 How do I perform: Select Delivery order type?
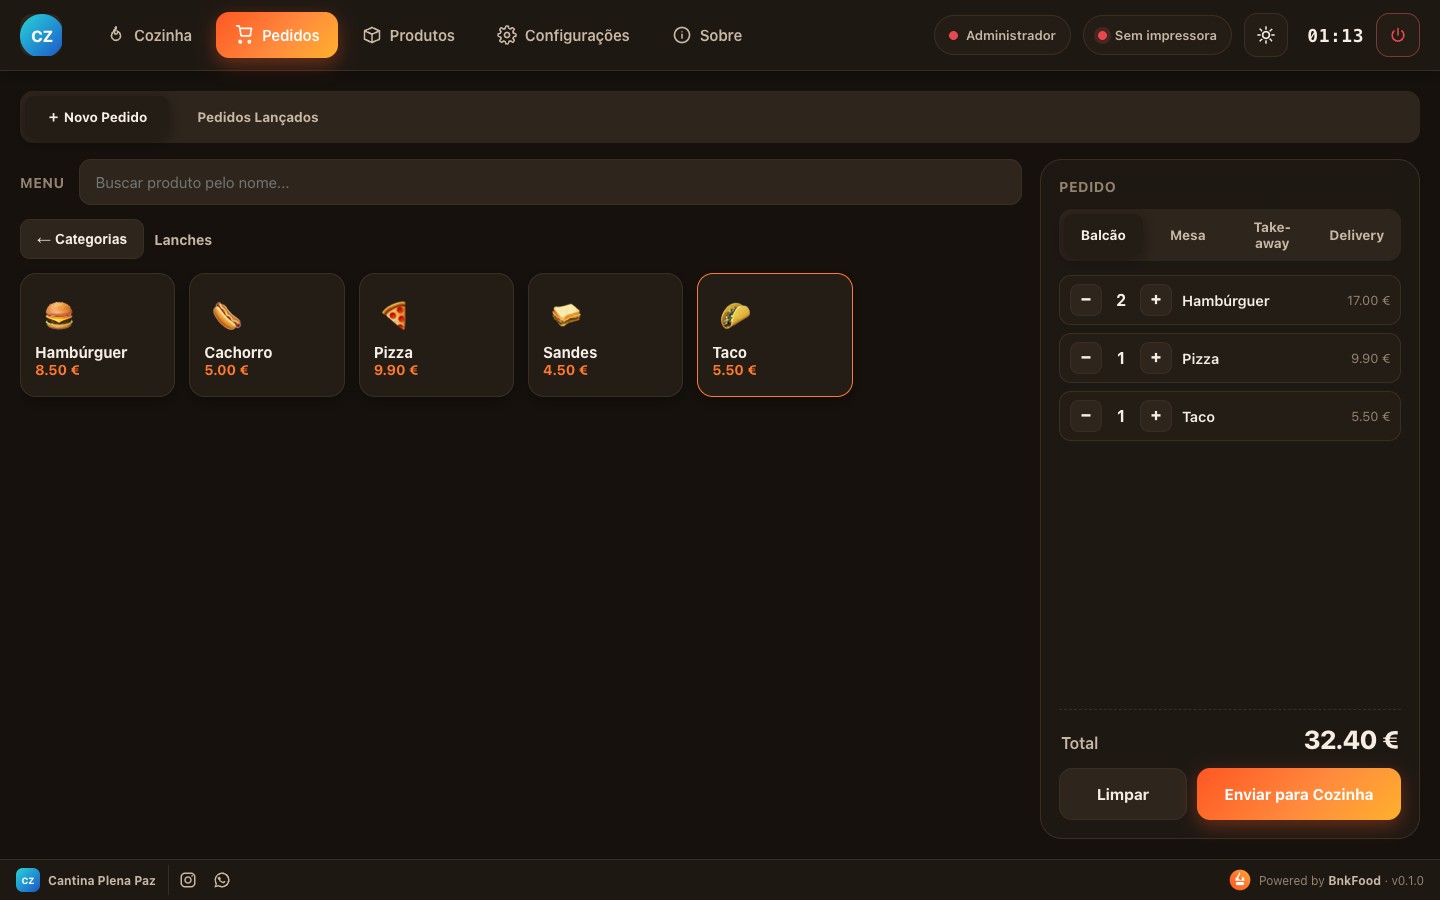tap(1356, 235)
